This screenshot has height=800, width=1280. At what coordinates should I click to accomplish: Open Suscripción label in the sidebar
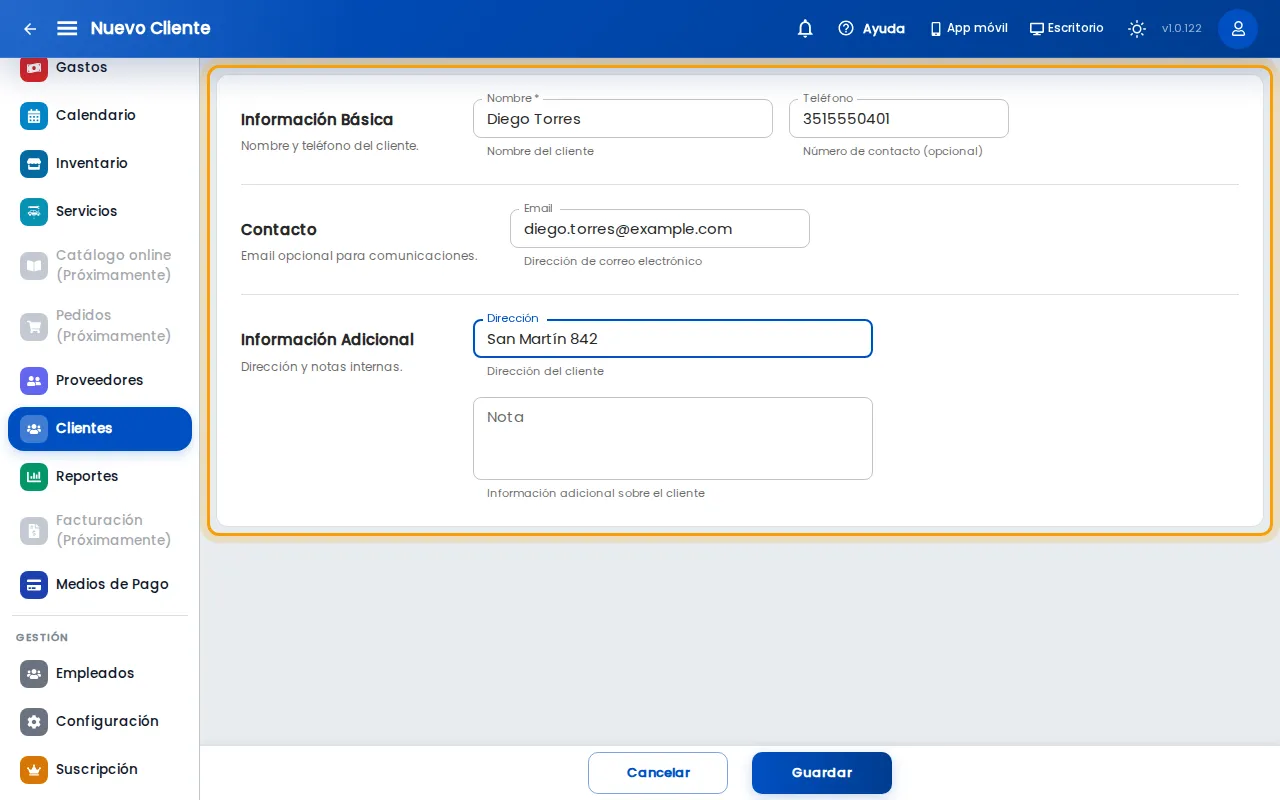point(97,769)
